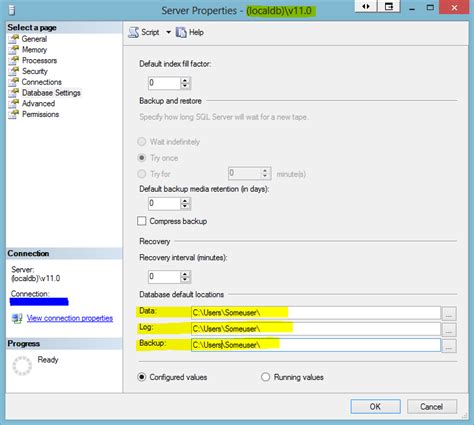Click the Data default location field
Screen dimensions: 474x425
pyautogui.click(x=316, y=313)
